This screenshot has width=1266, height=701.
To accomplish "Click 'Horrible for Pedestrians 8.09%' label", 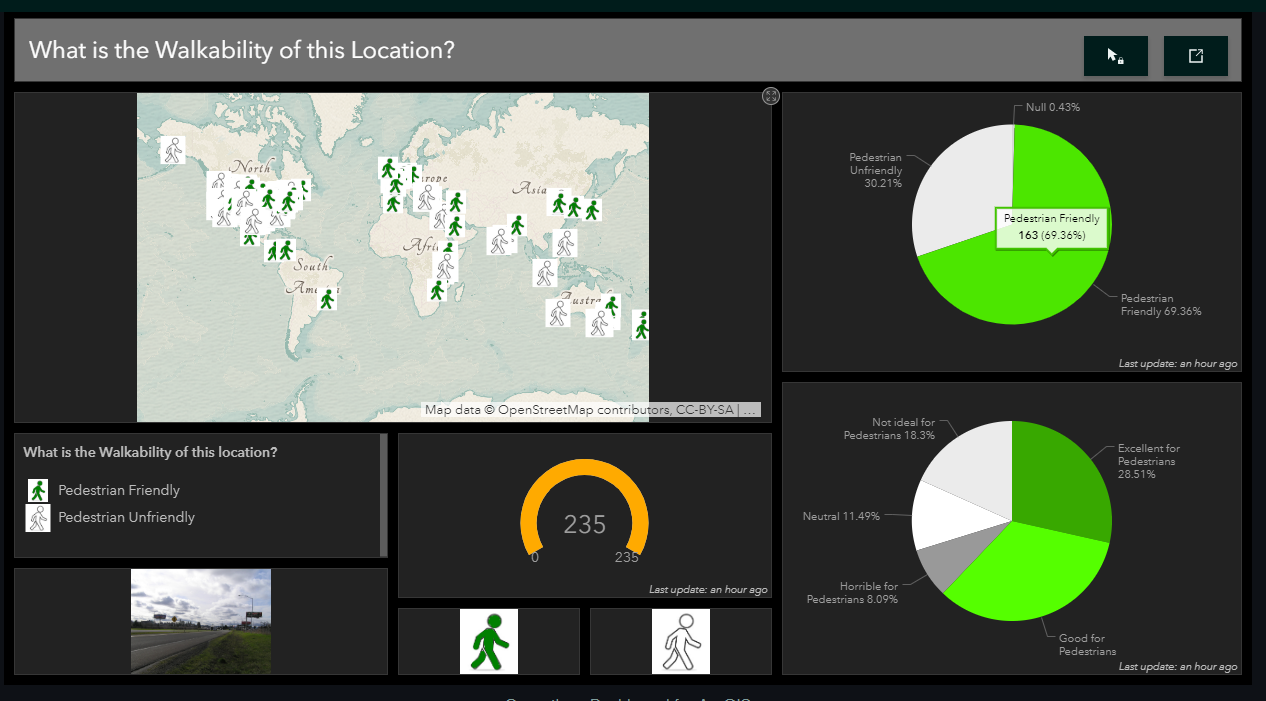I will [x=853, y=593].
